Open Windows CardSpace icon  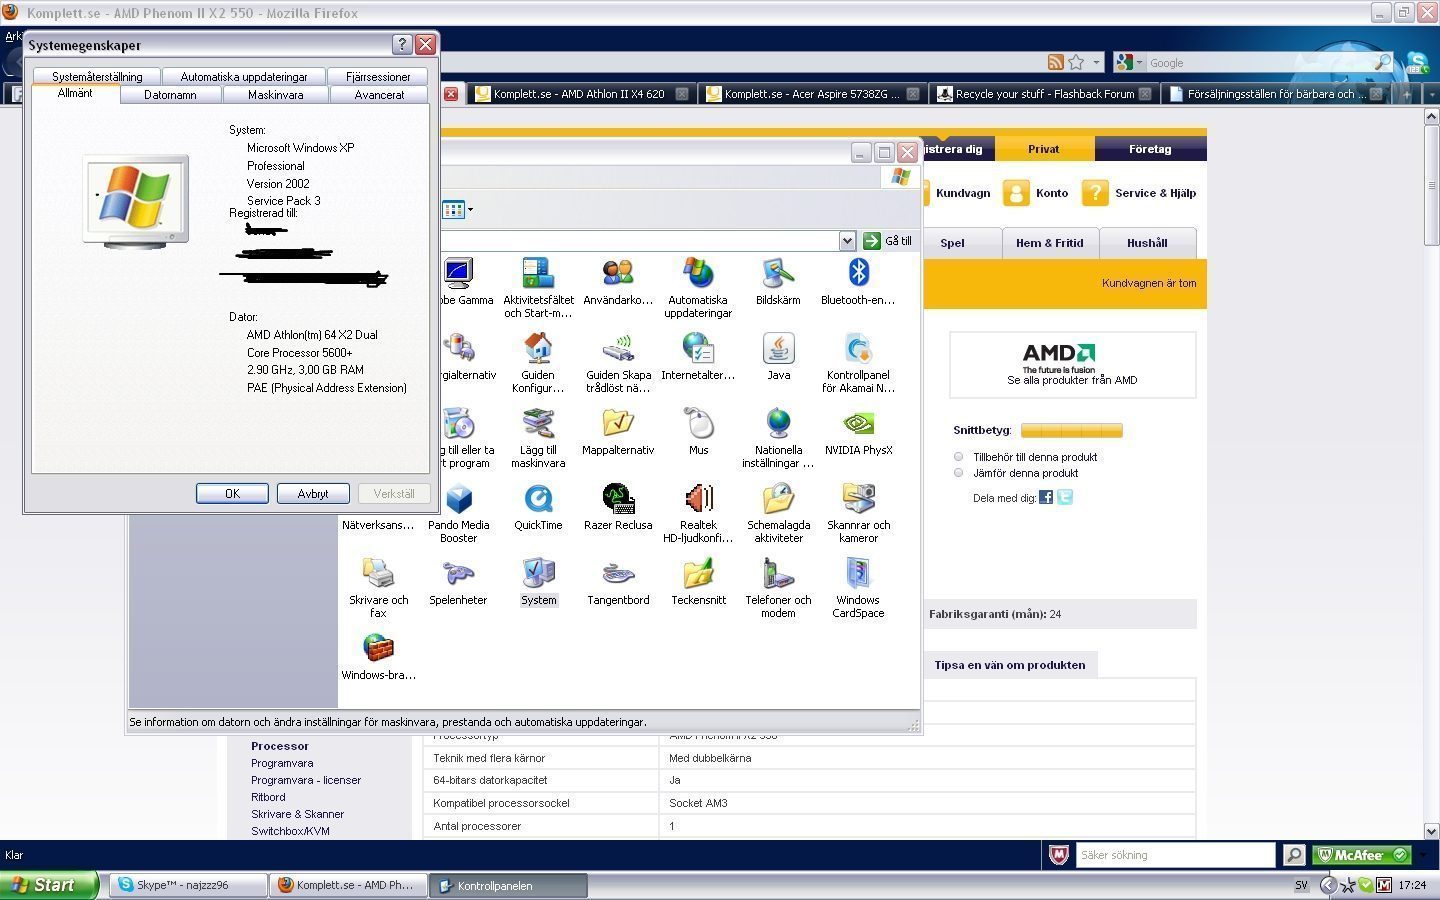pyautogui.click(x=858, y=587)
